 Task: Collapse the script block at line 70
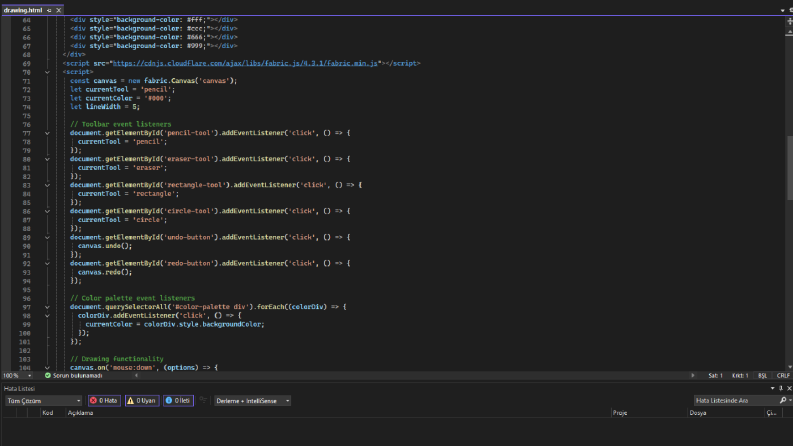pos(47,72)
